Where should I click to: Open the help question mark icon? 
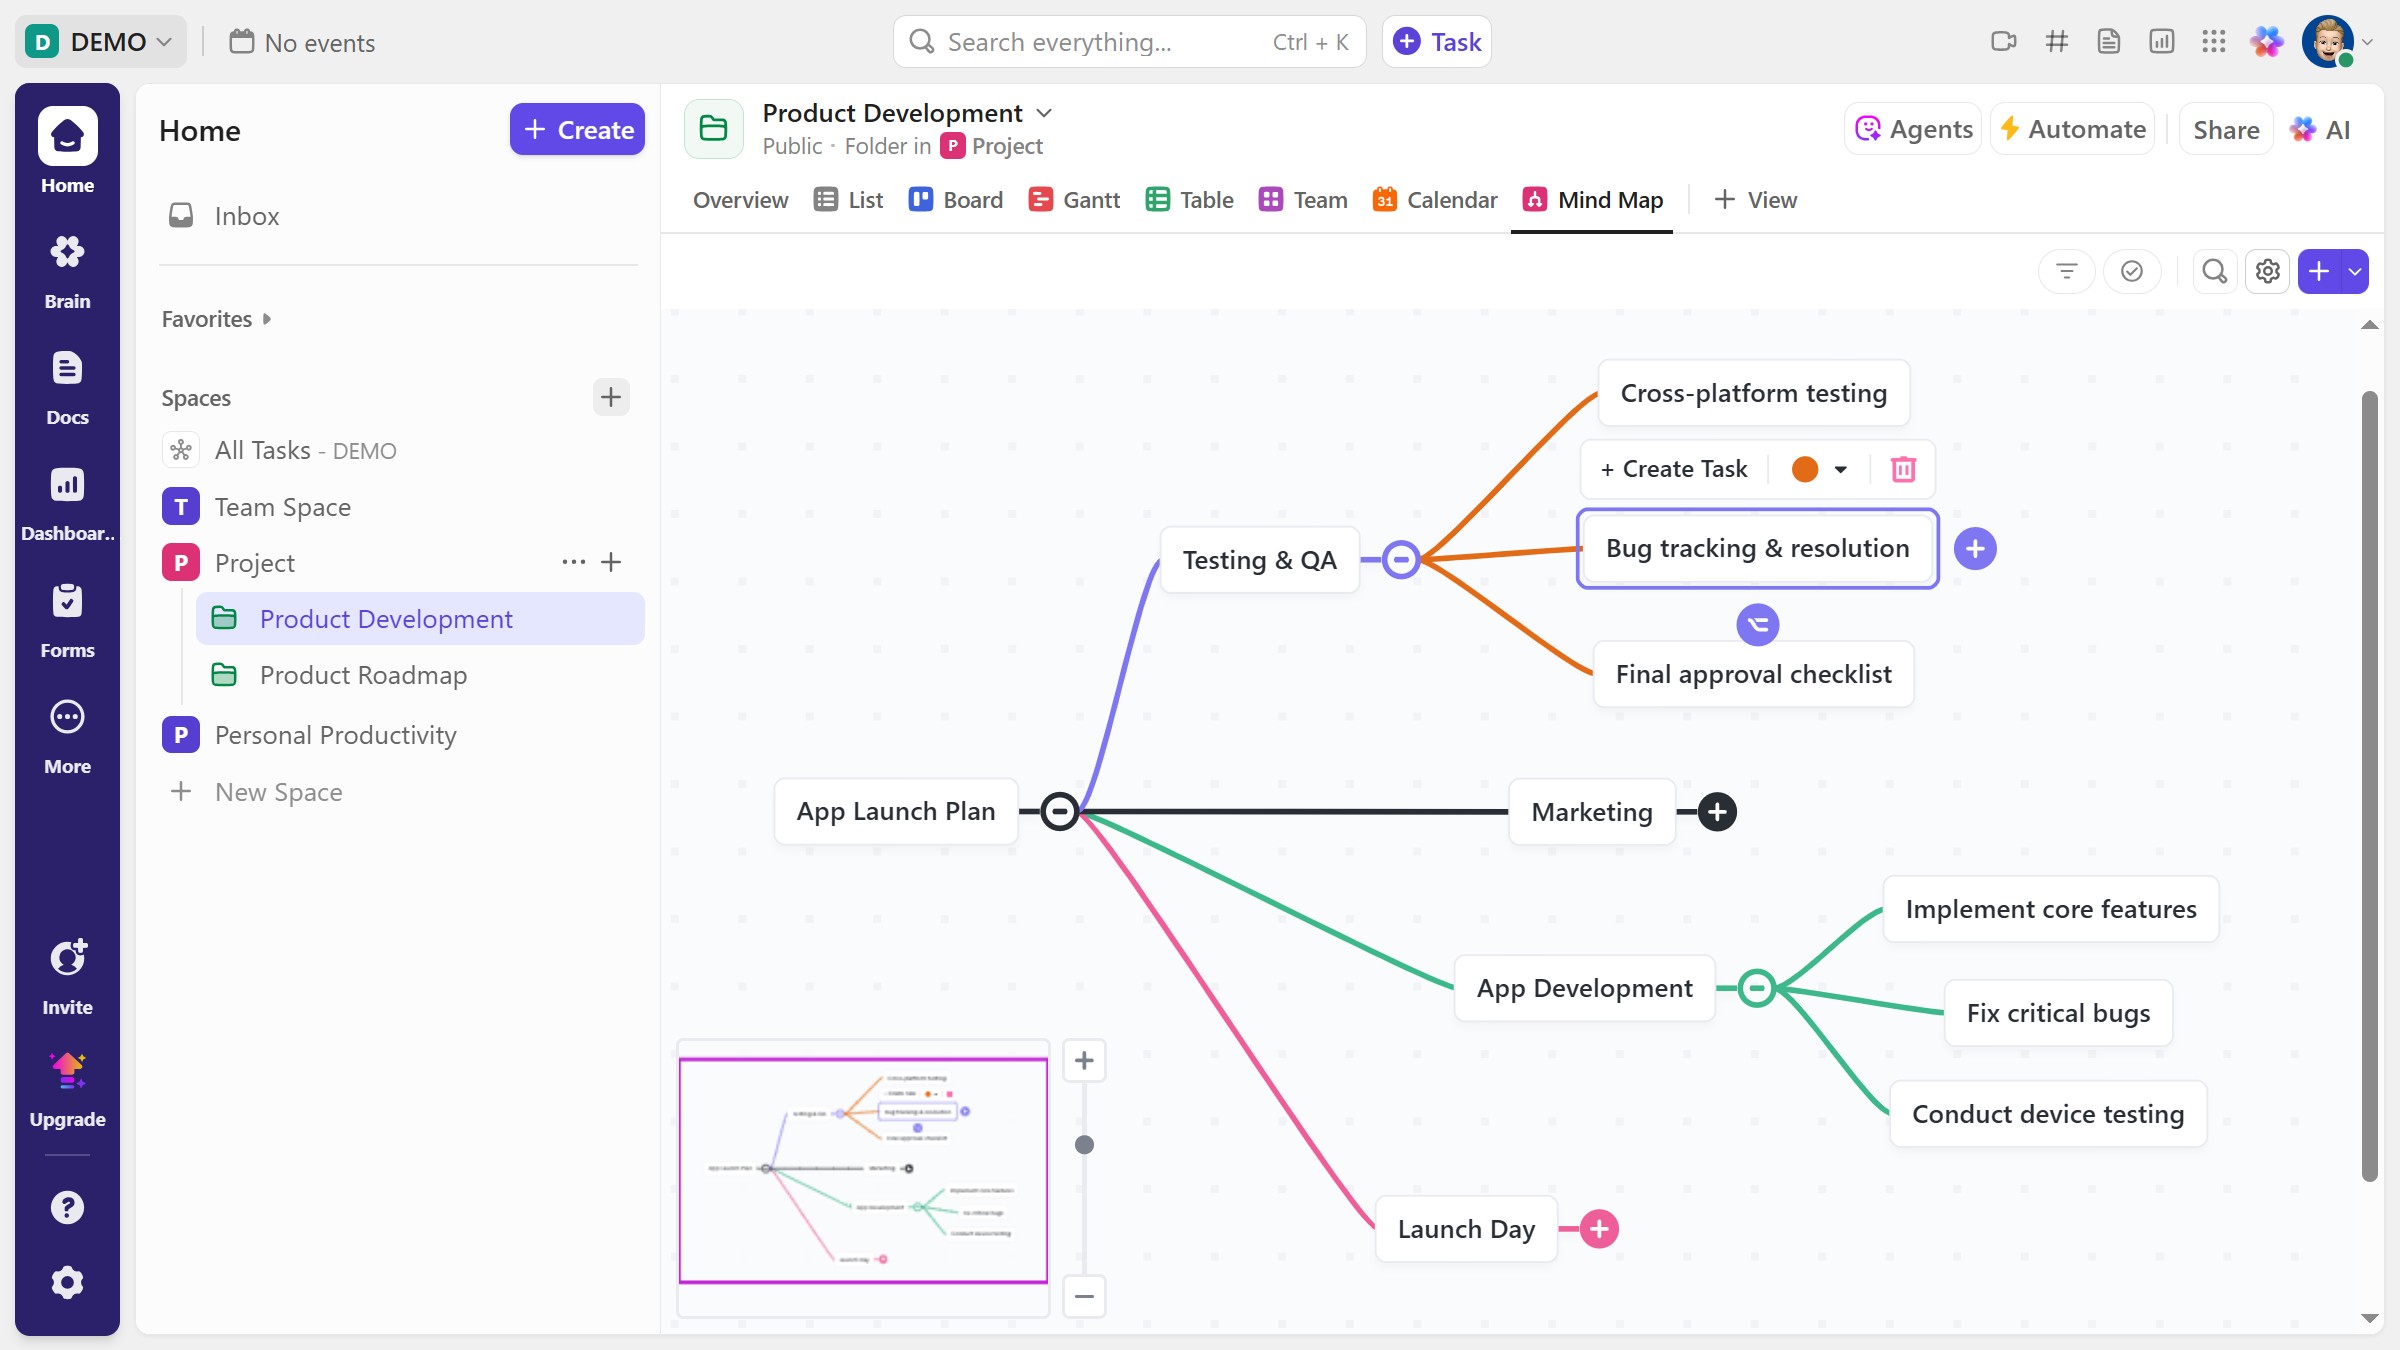point(67,1207)
